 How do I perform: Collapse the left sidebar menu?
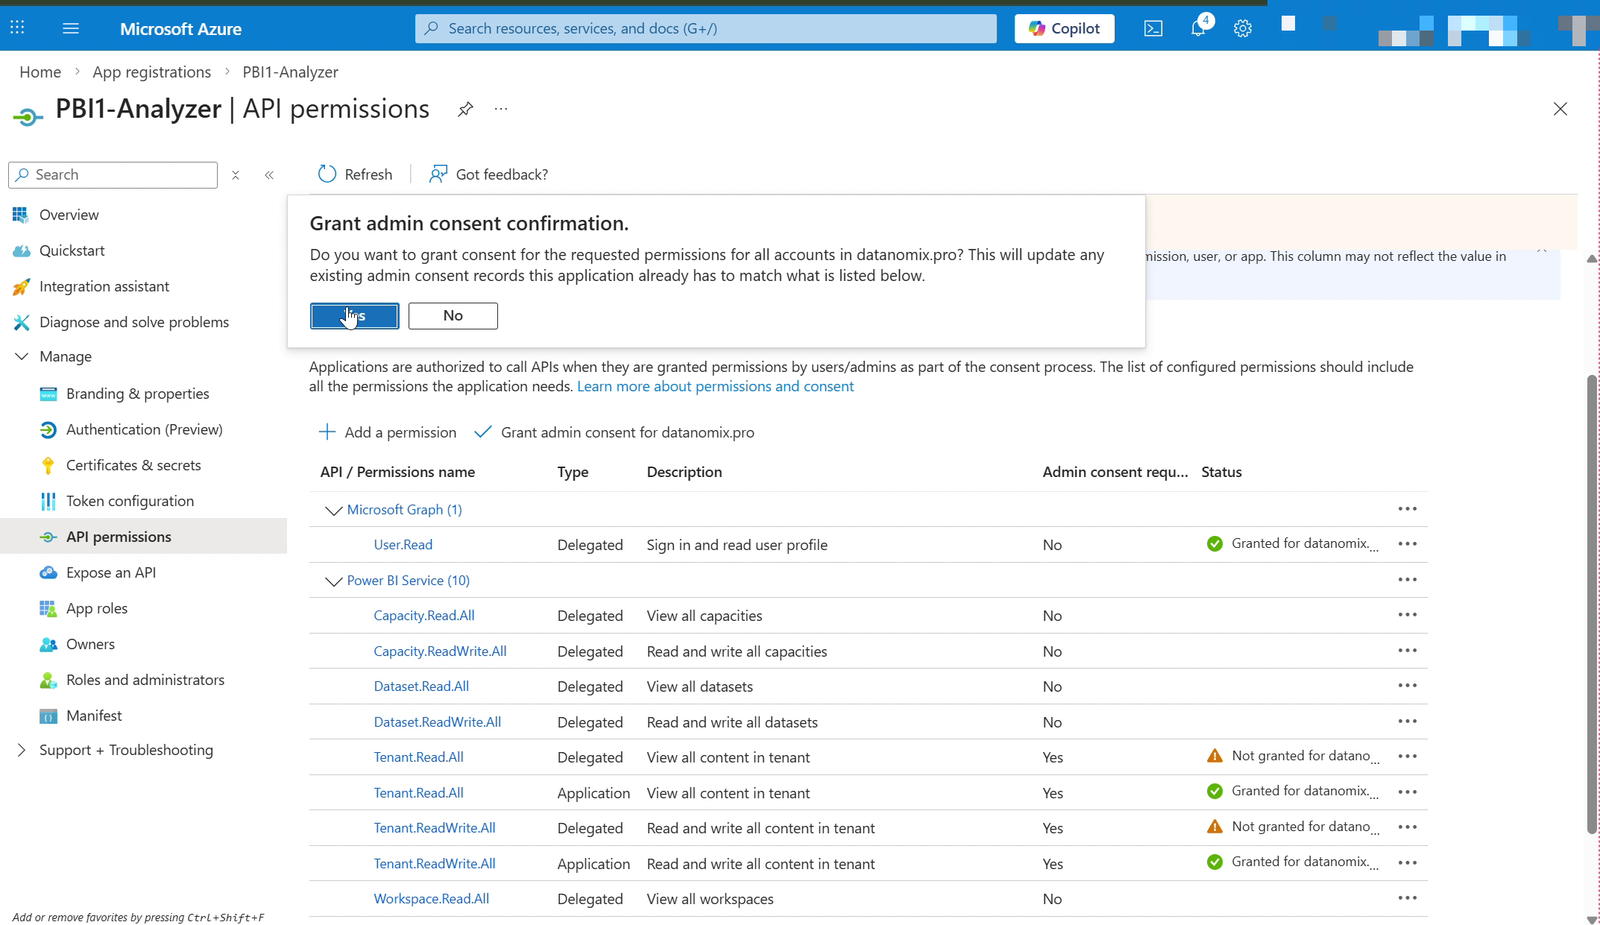point(269,175)
